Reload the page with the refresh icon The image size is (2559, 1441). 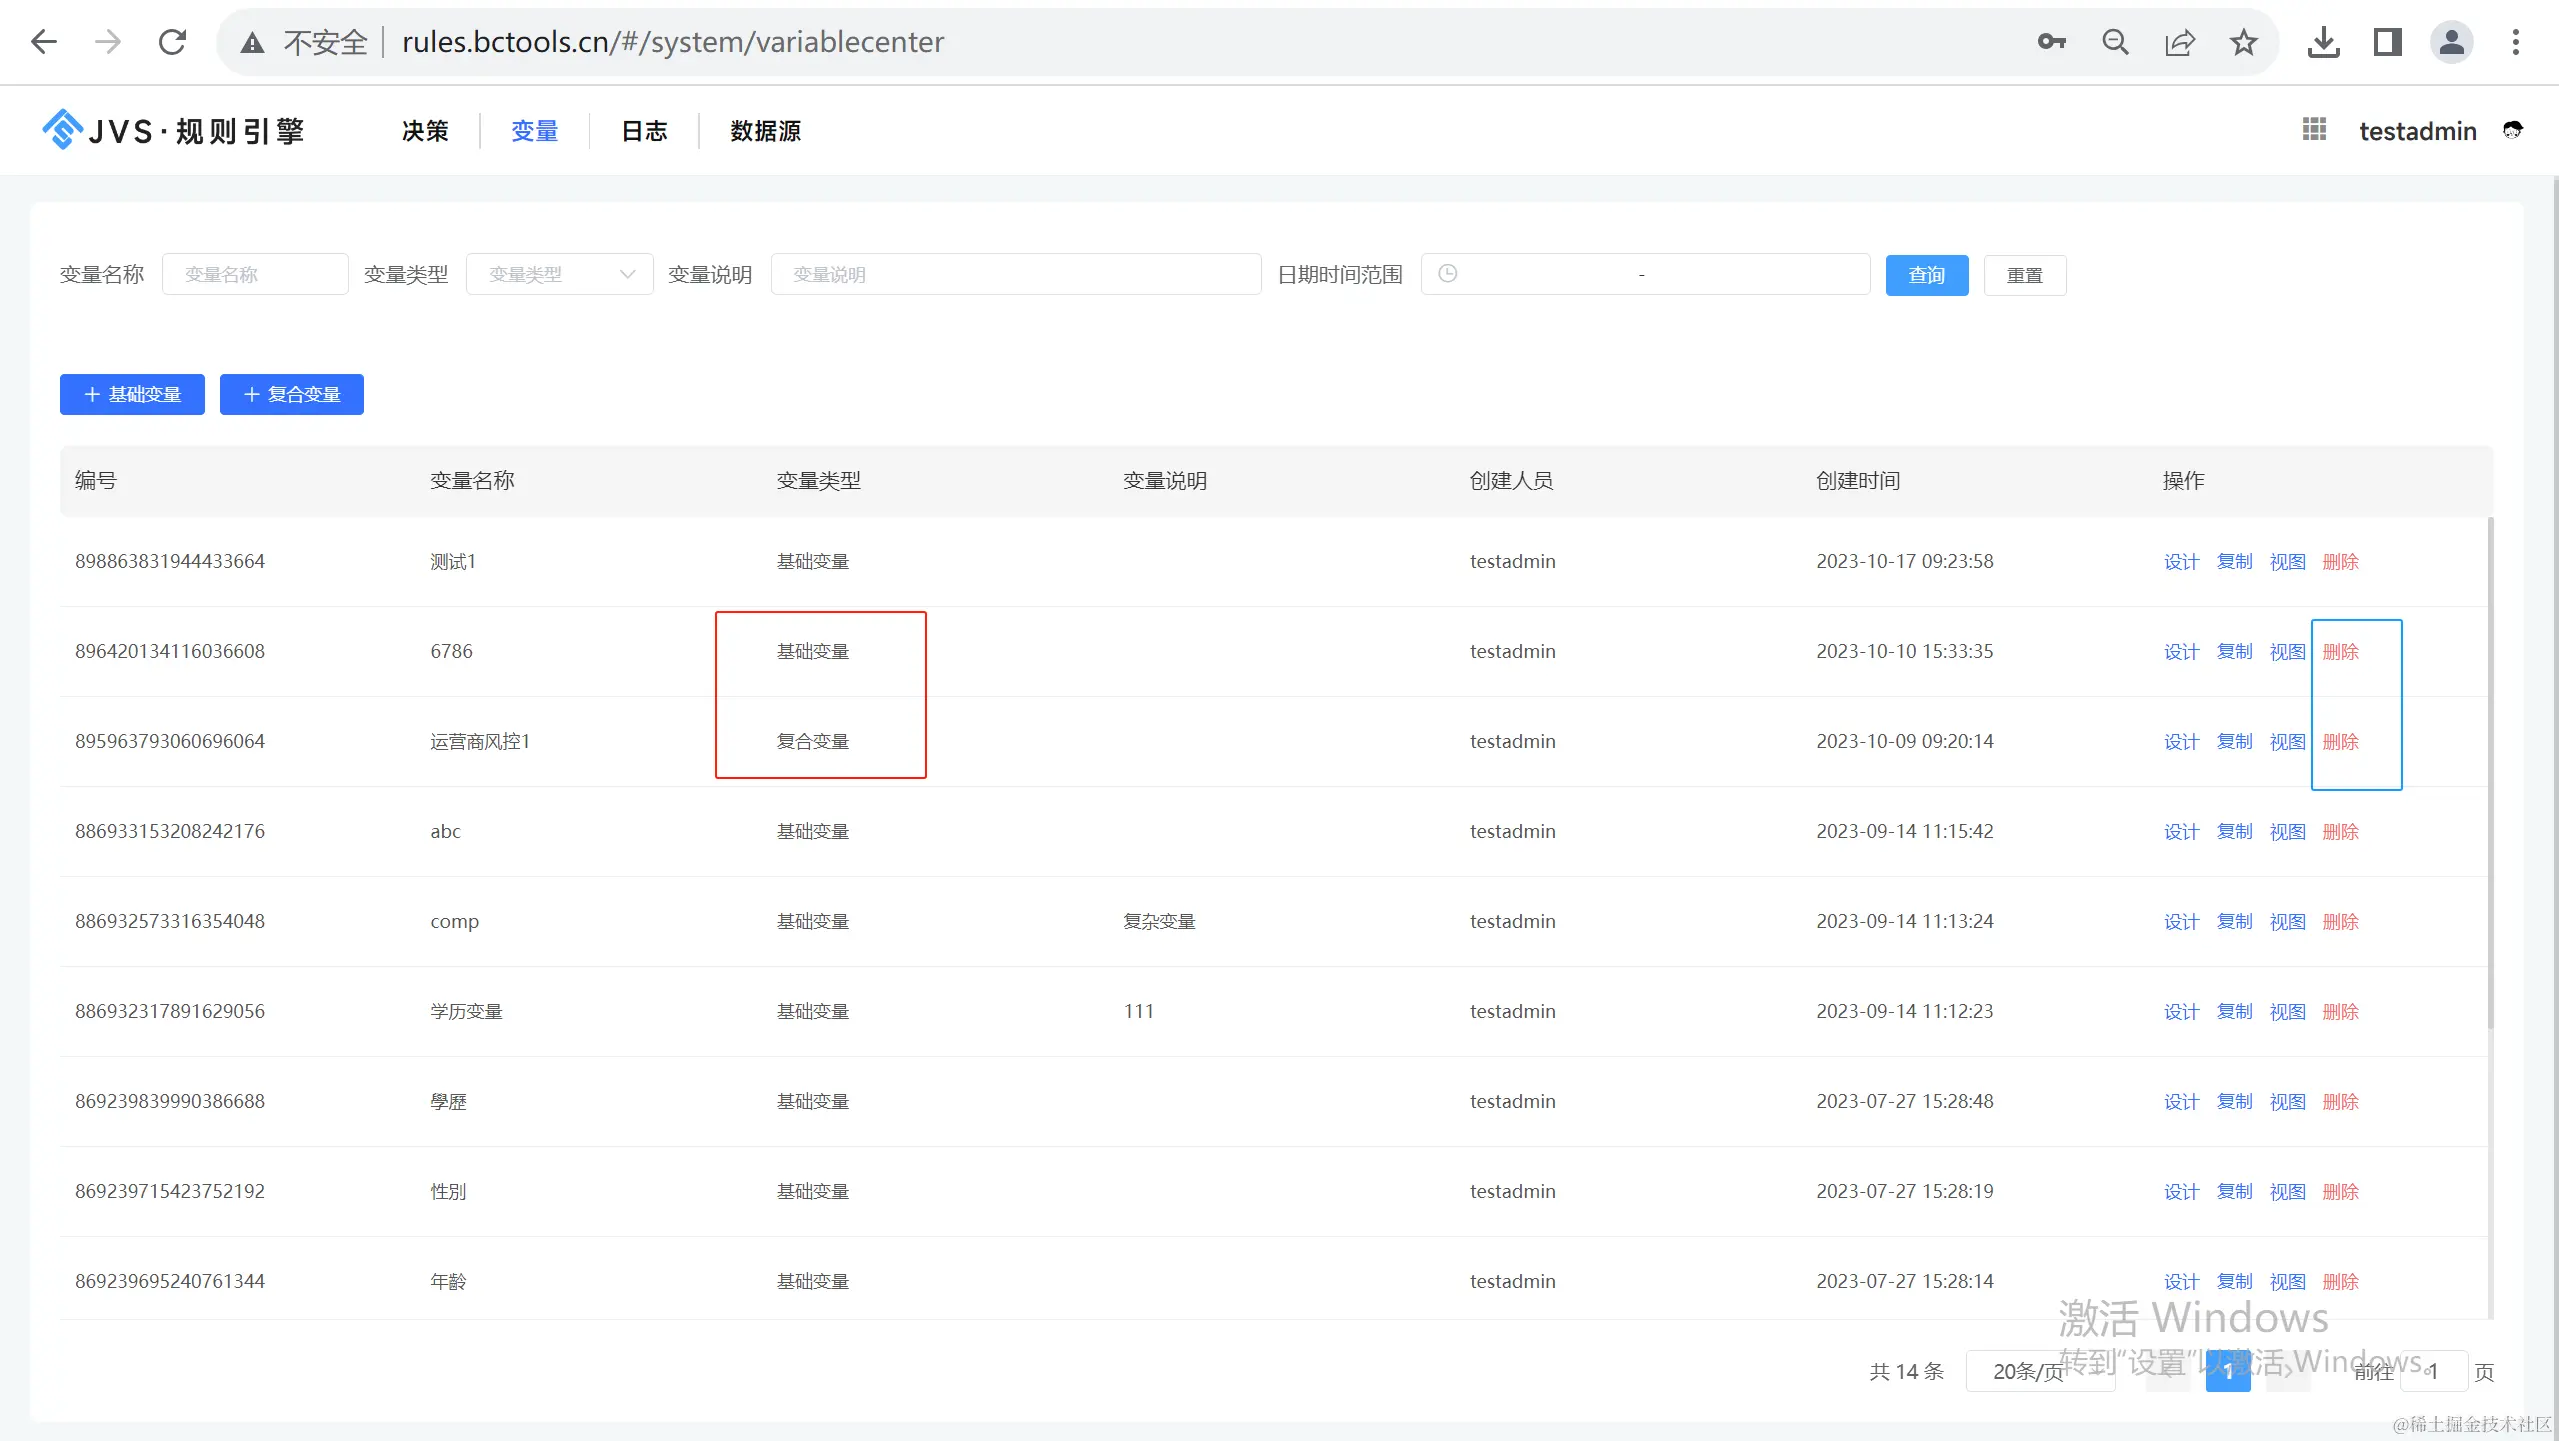point(172,42)
